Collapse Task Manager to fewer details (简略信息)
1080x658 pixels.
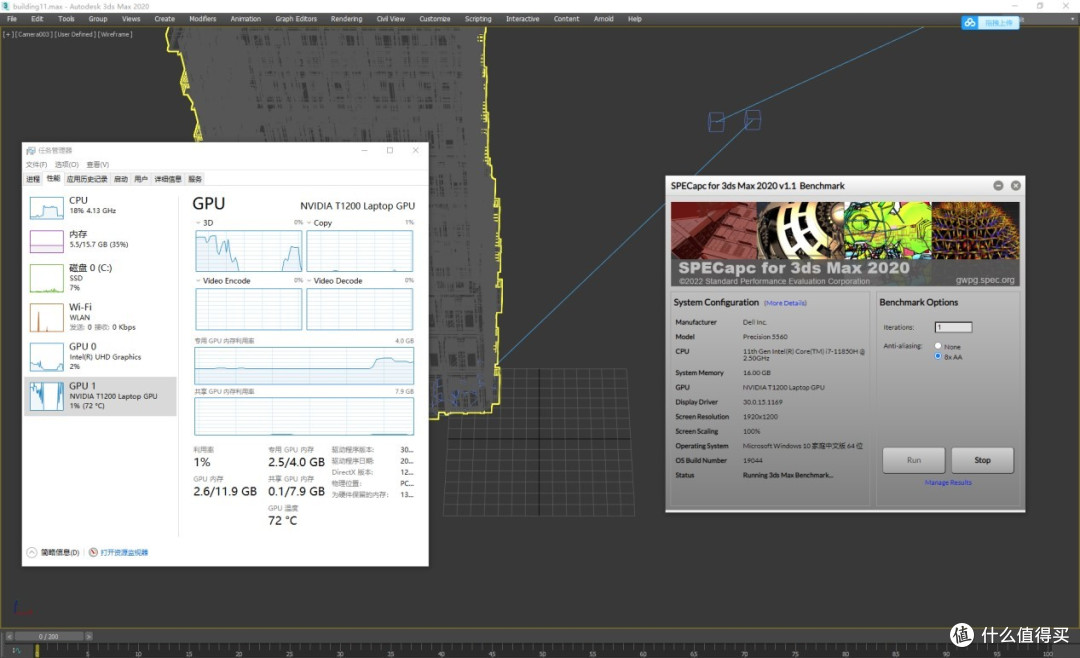click(53, 553)
